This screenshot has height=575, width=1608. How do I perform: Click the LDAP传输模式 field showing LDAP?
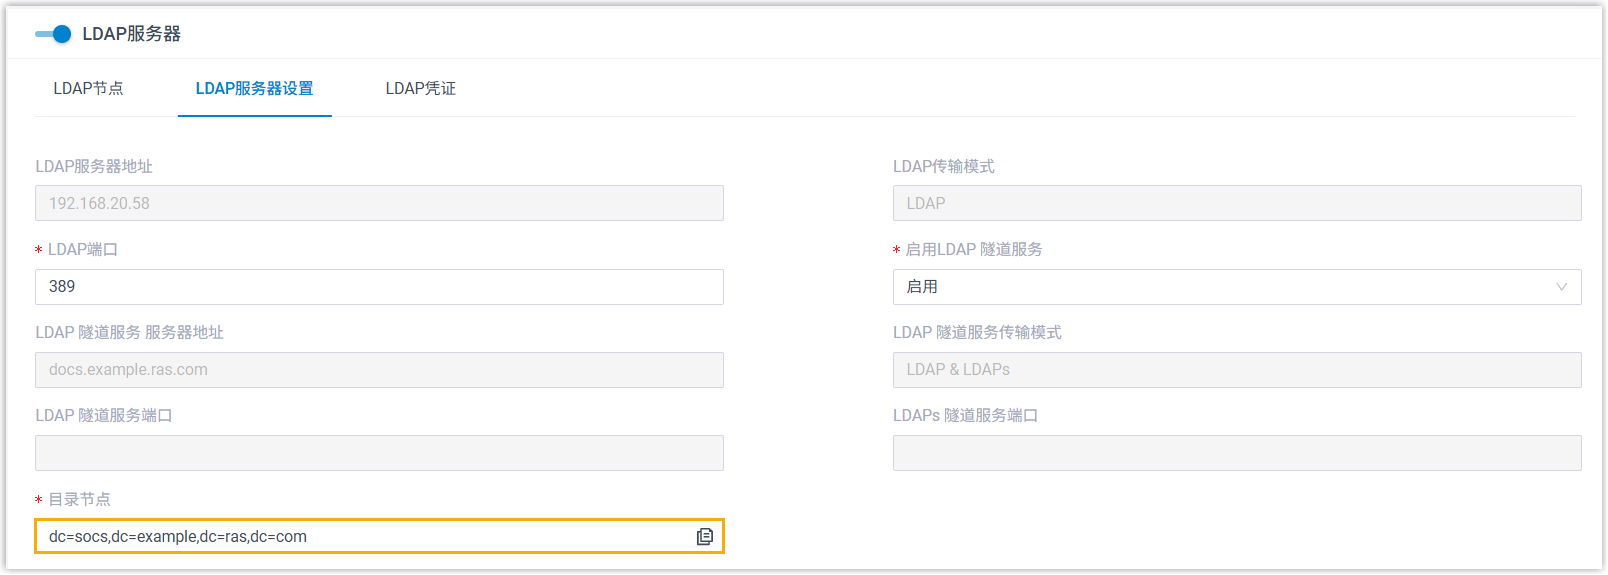[x=1236, y=204]
